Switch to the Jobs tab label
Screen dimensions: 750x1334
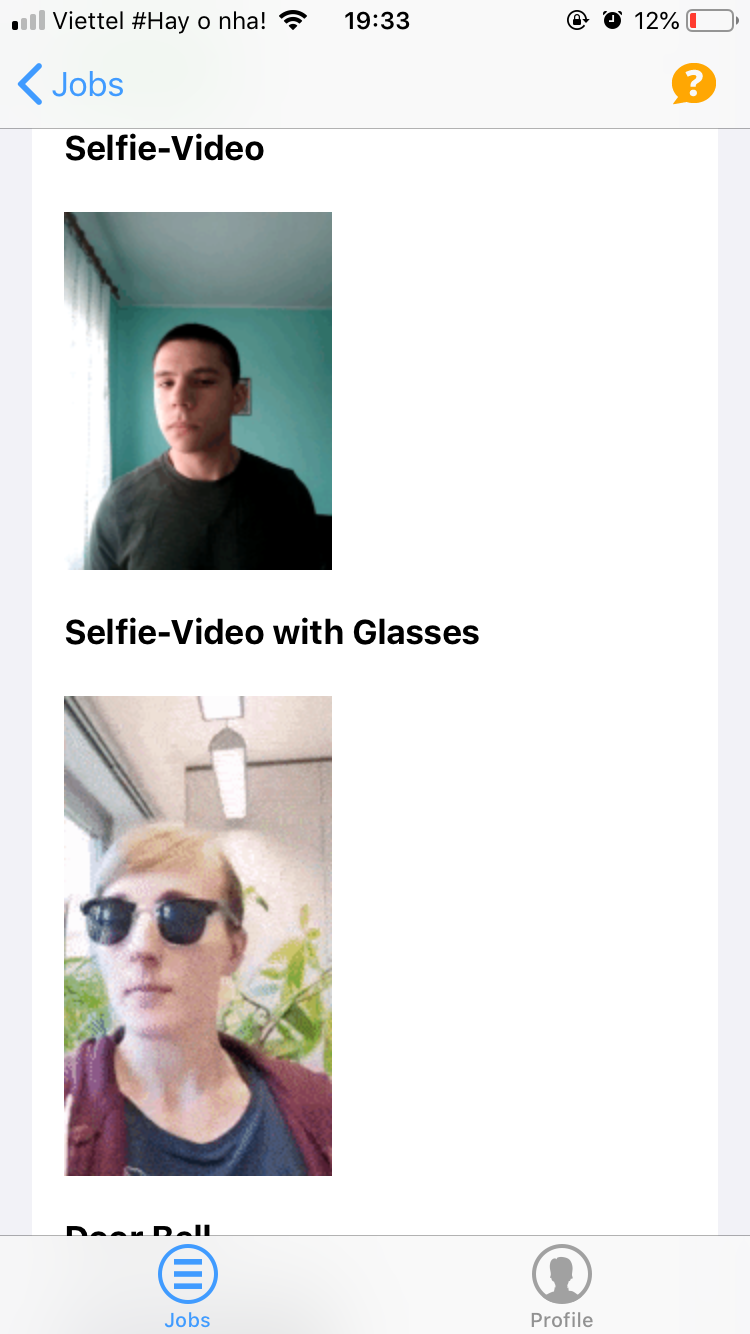(x=188, y=1320)
